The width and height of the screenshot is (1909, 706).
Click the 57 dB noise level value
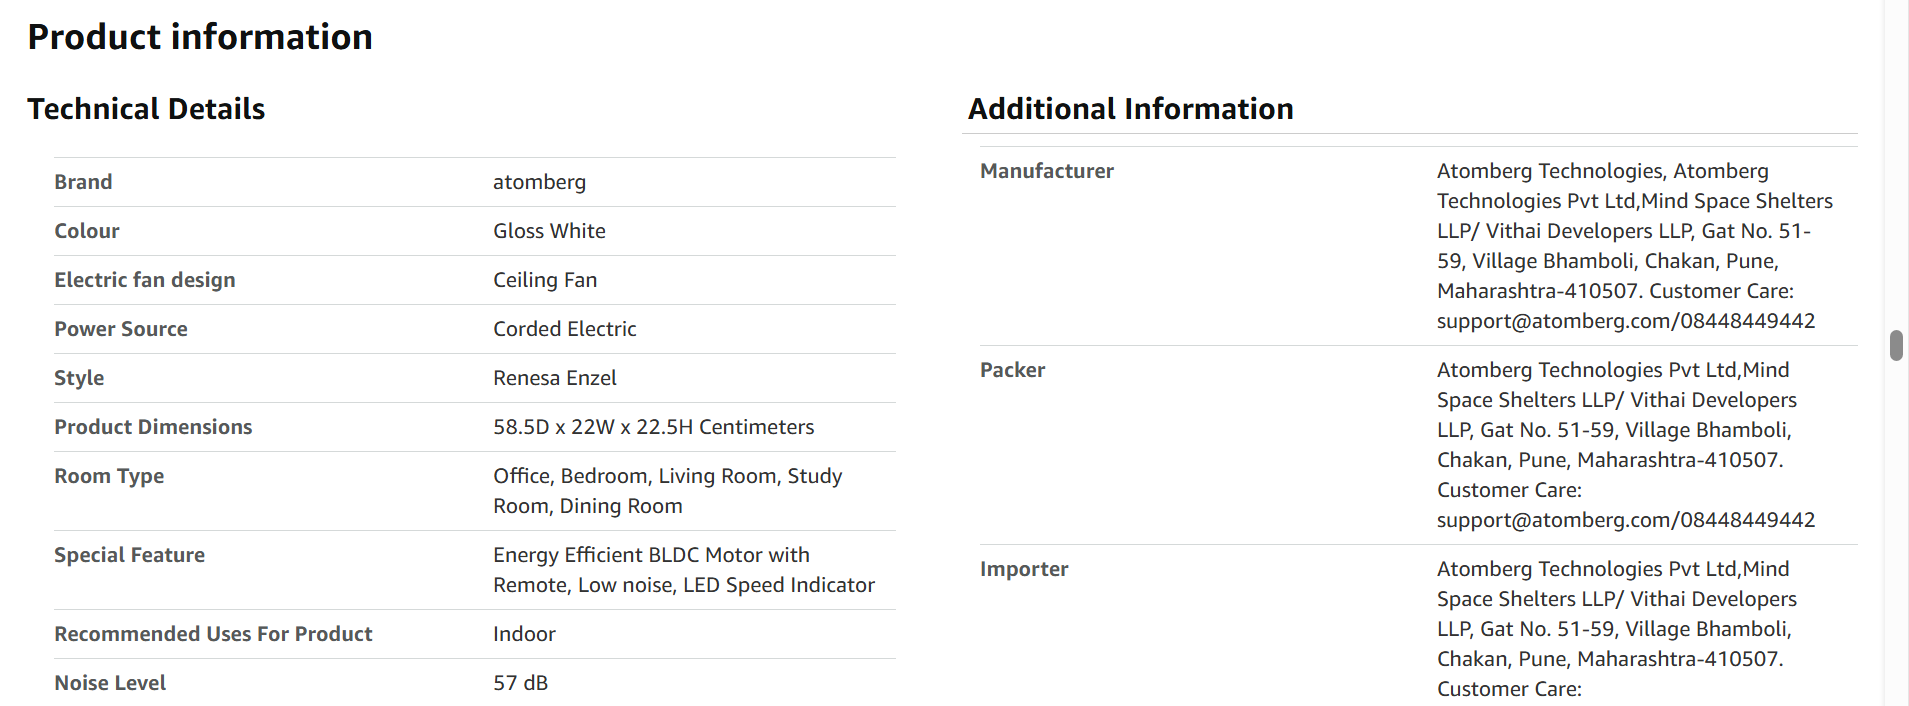coord(520,683)
